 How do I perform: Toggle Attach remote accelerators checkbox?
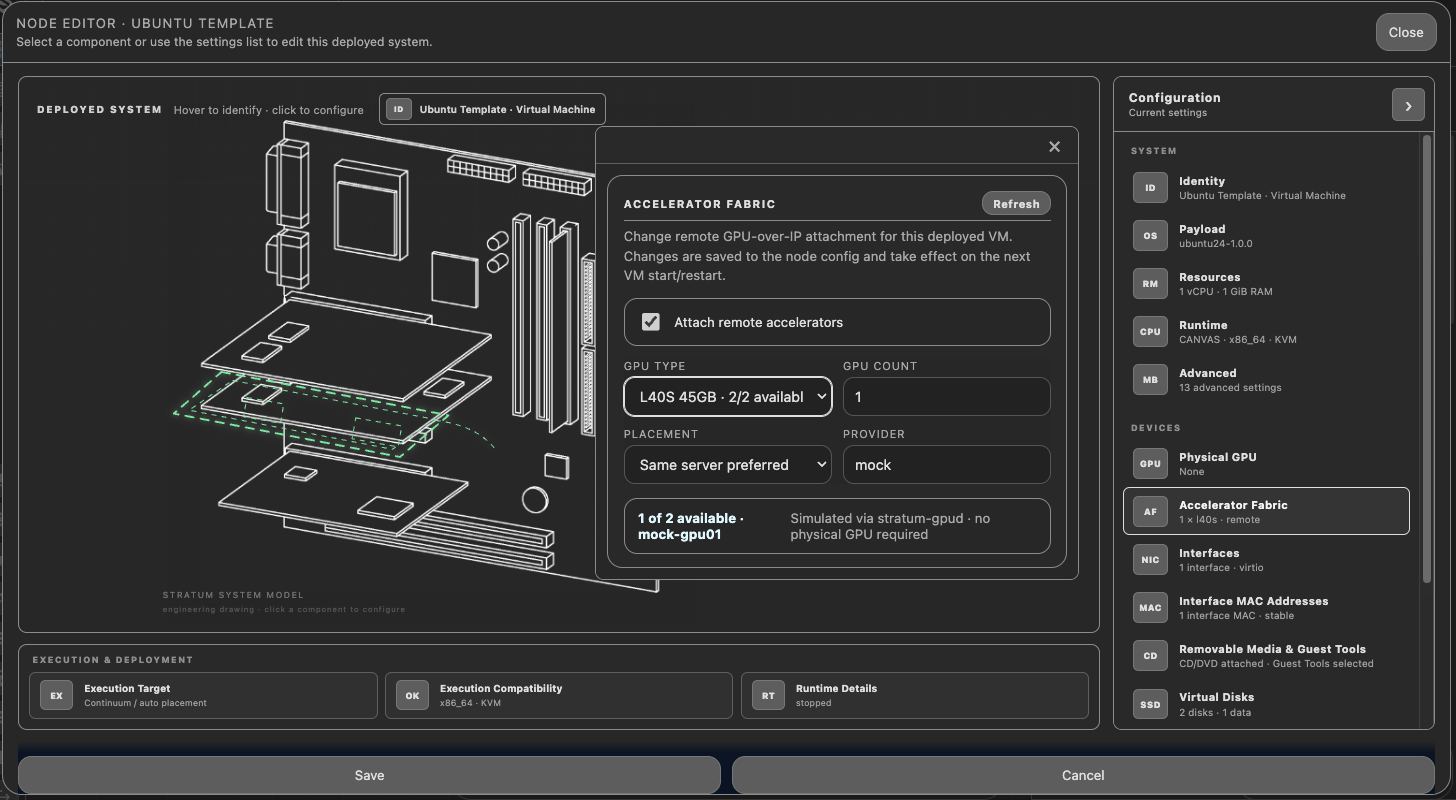[651, 322]
